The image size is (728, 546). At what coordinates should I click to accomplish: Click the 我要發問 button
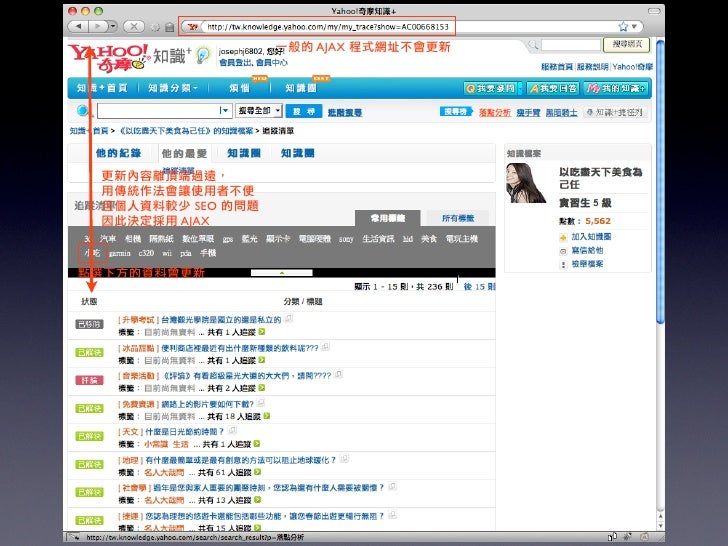[x=493, y=88]
